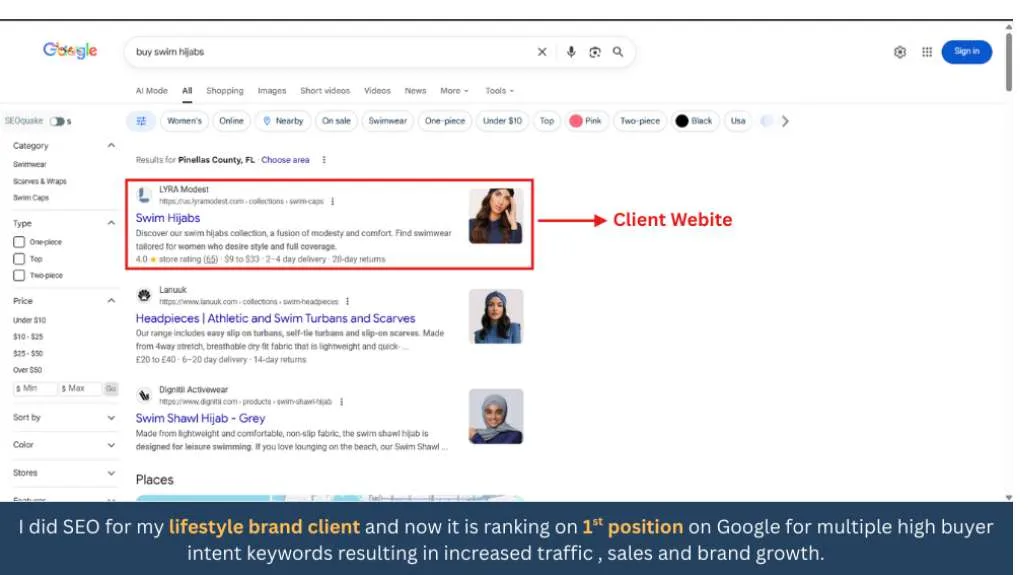The width and height of the screenshot is (1032, 575).
Task: Open three-dot menu for Lanuuk result
Action: pyautogui.click(x=347, y=301)
